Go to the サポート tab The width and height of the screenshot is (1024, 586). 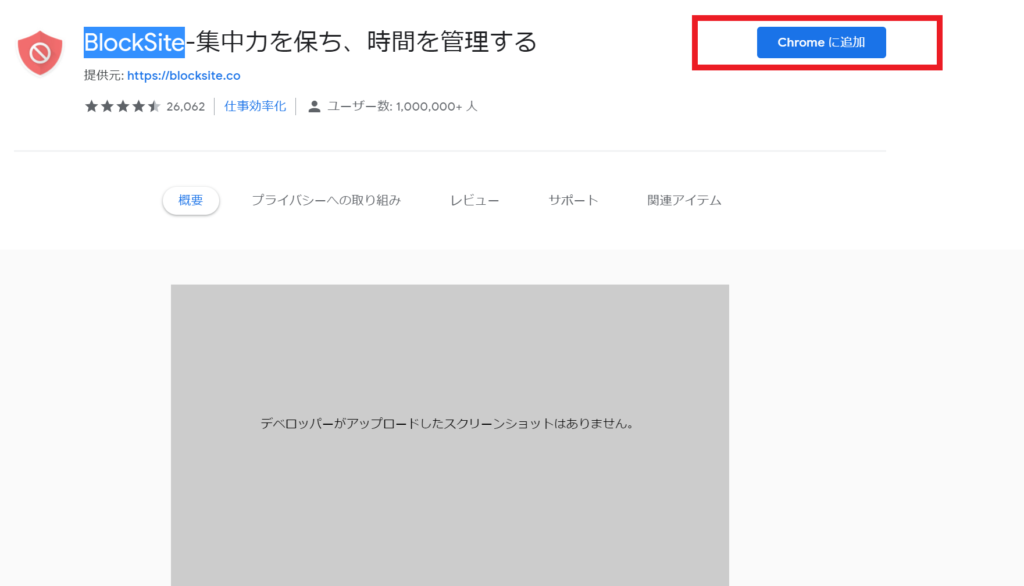pos(573,201)
